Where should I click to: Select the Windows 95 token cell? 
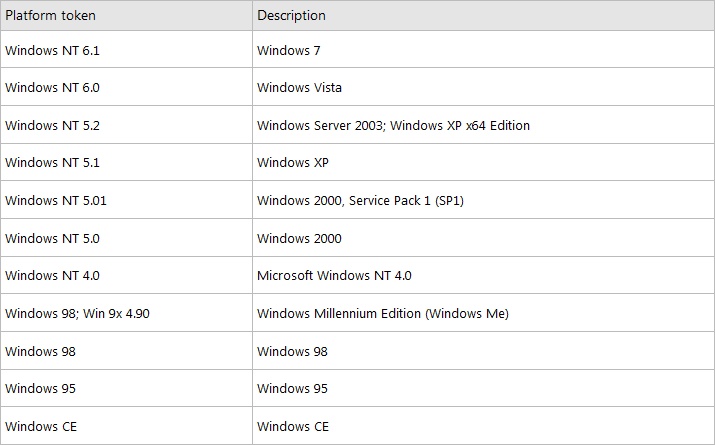pos(126,388)
